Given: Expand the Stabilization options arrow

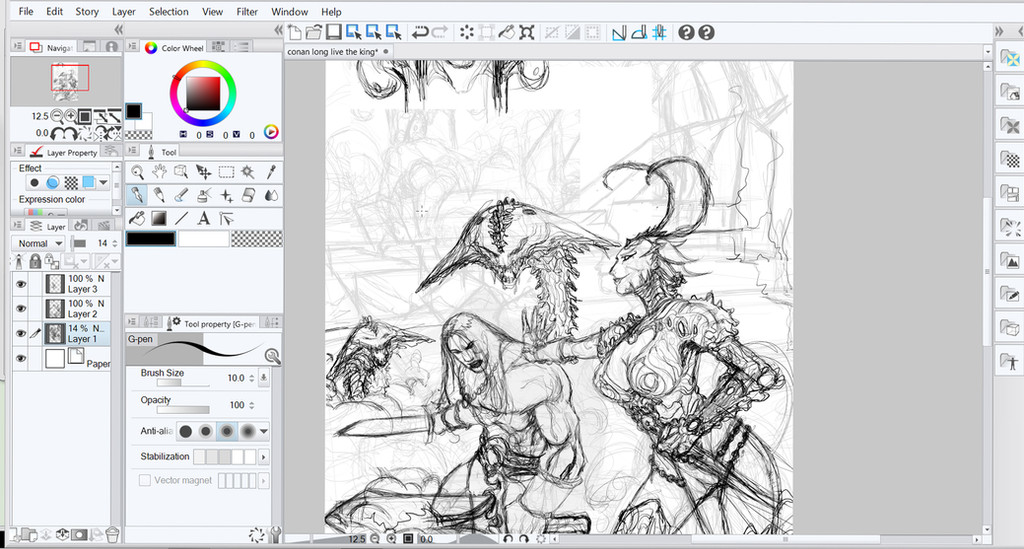Looking at the screenshot, I should click(x=264, y=457).
